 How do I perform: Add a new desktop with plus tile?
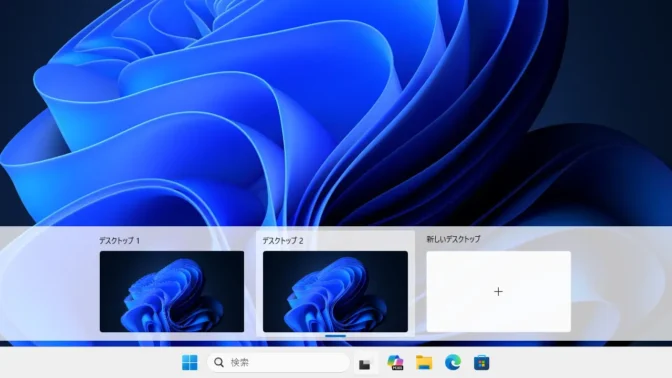coord(498,291)
